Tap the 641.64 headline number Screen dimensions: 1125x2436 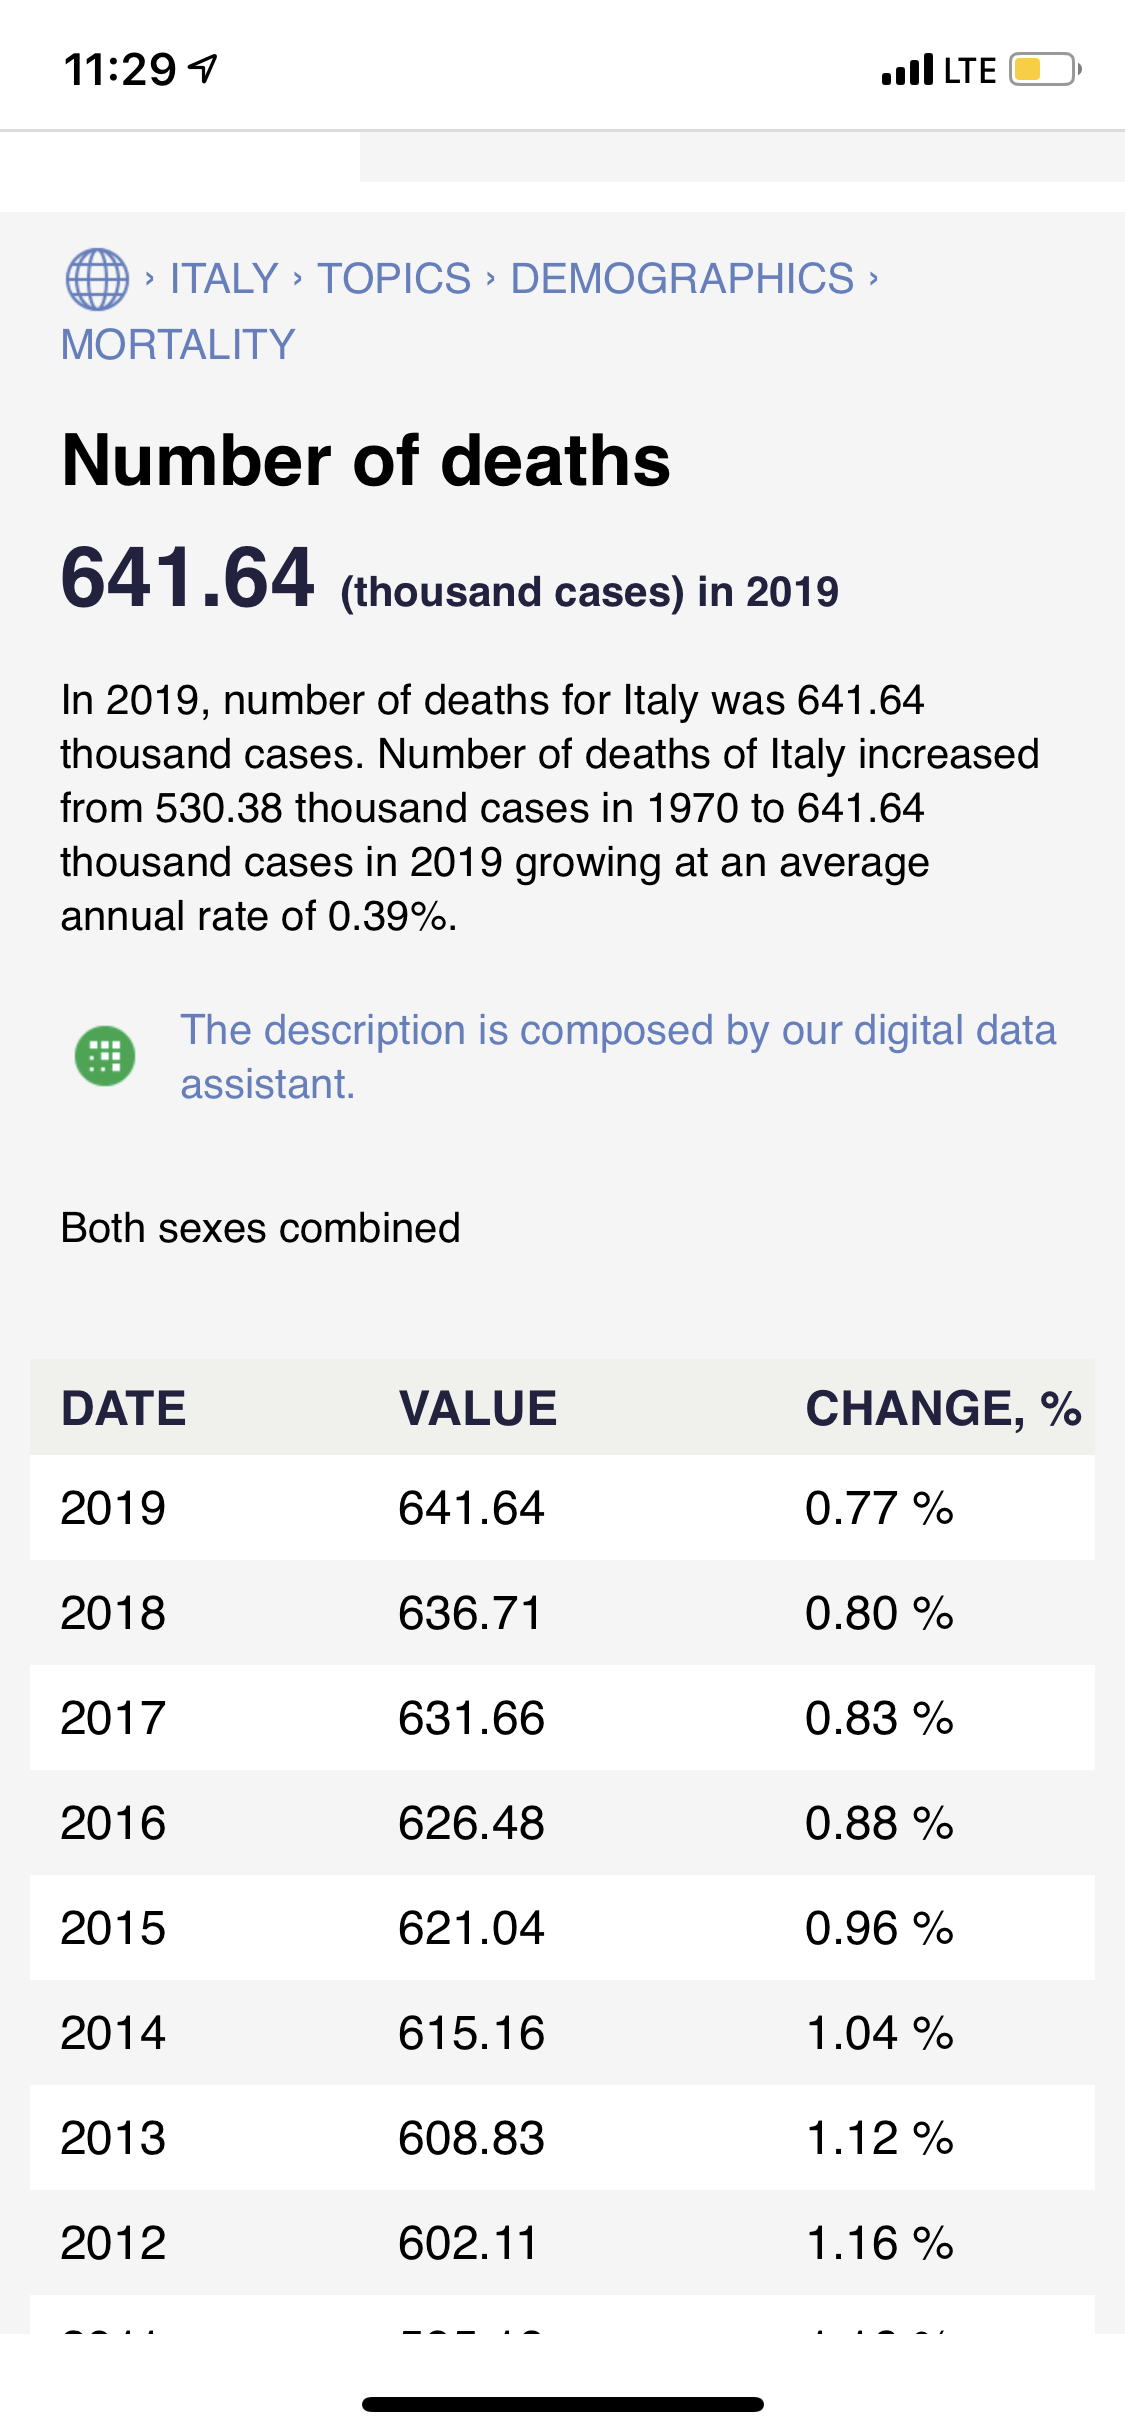[x=188, y=578]
